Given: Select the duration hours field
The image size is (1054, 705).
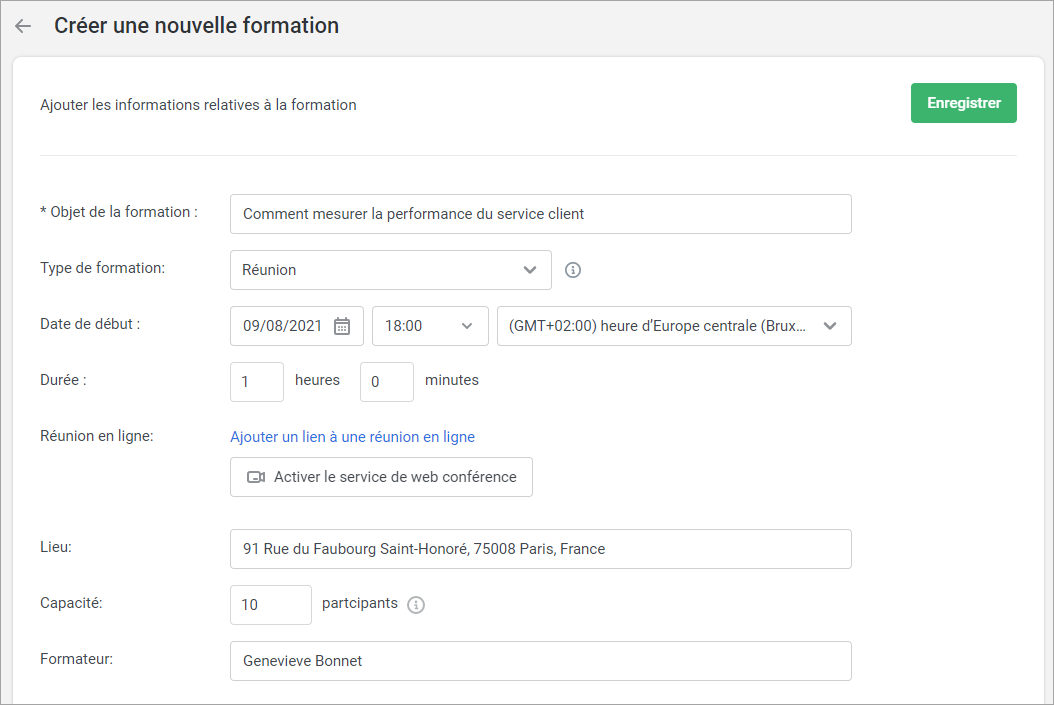Looking at the screenshot, I should pyautogui.click(x=256, y=382).
